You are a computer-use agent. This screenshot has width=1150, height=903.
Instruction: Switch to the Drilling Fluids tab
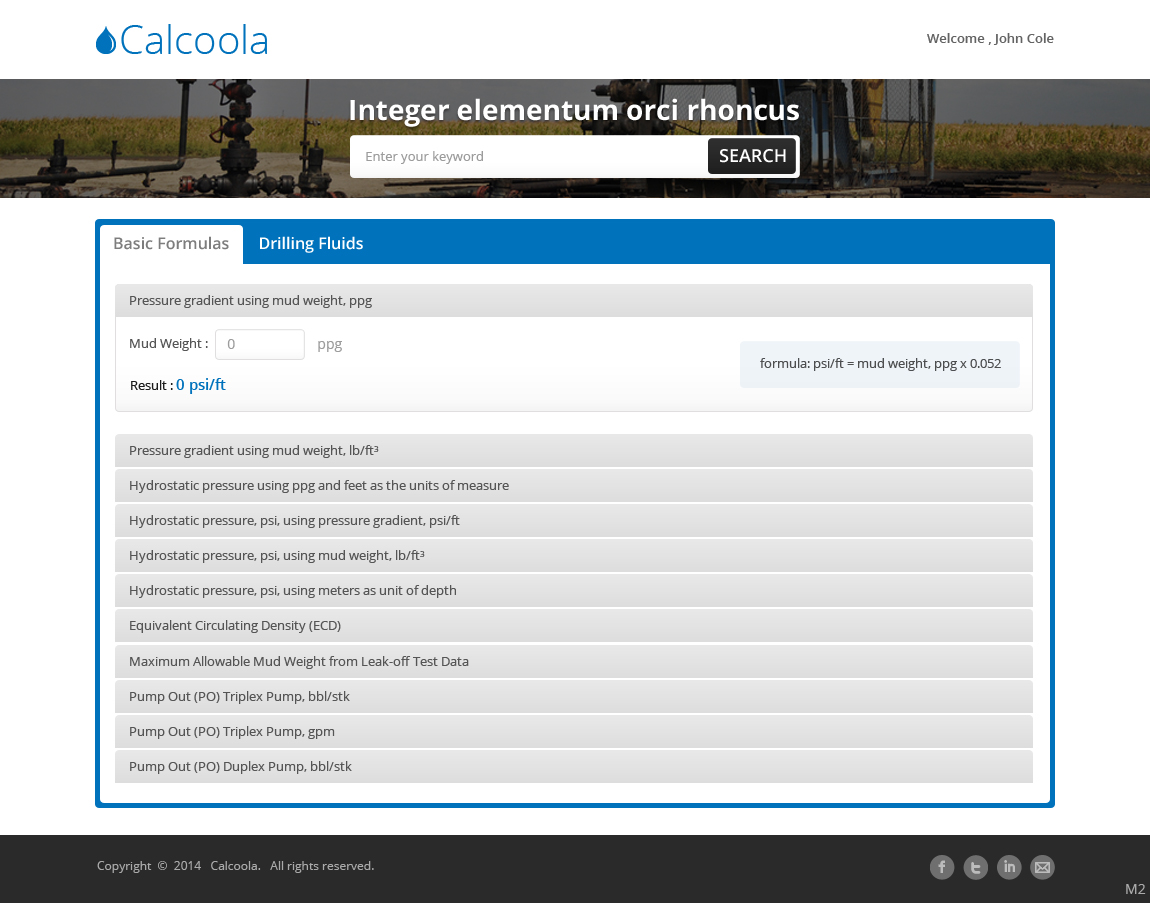click(311, 244)
